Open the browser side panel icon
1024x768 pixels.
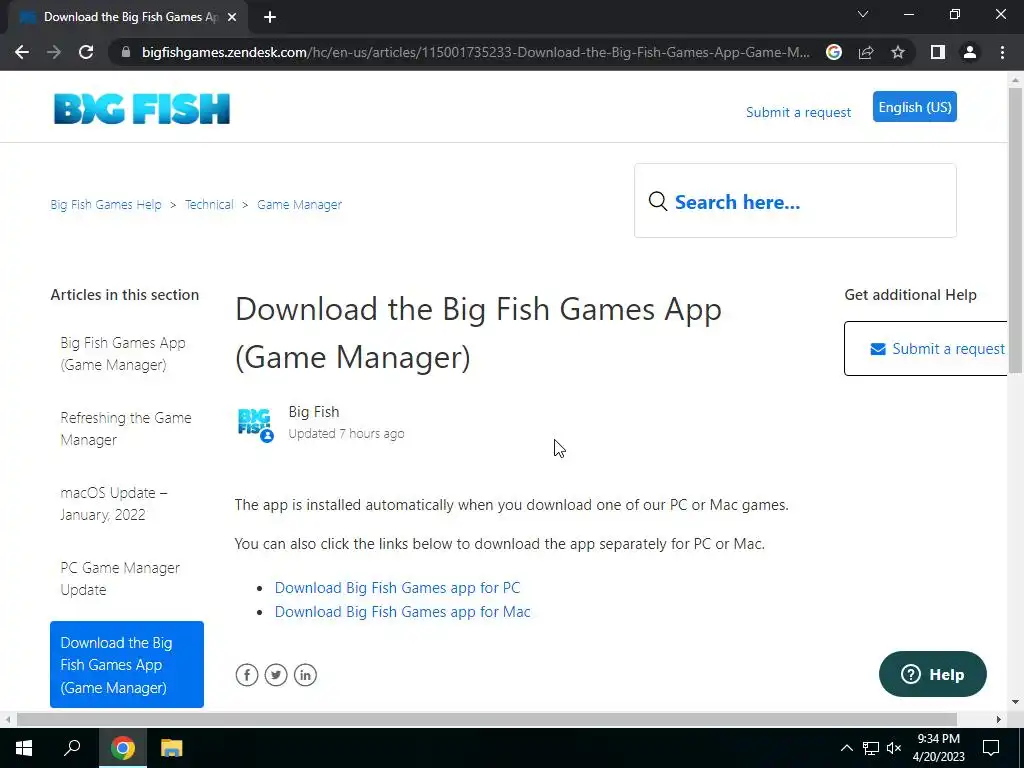click(938, 52)
